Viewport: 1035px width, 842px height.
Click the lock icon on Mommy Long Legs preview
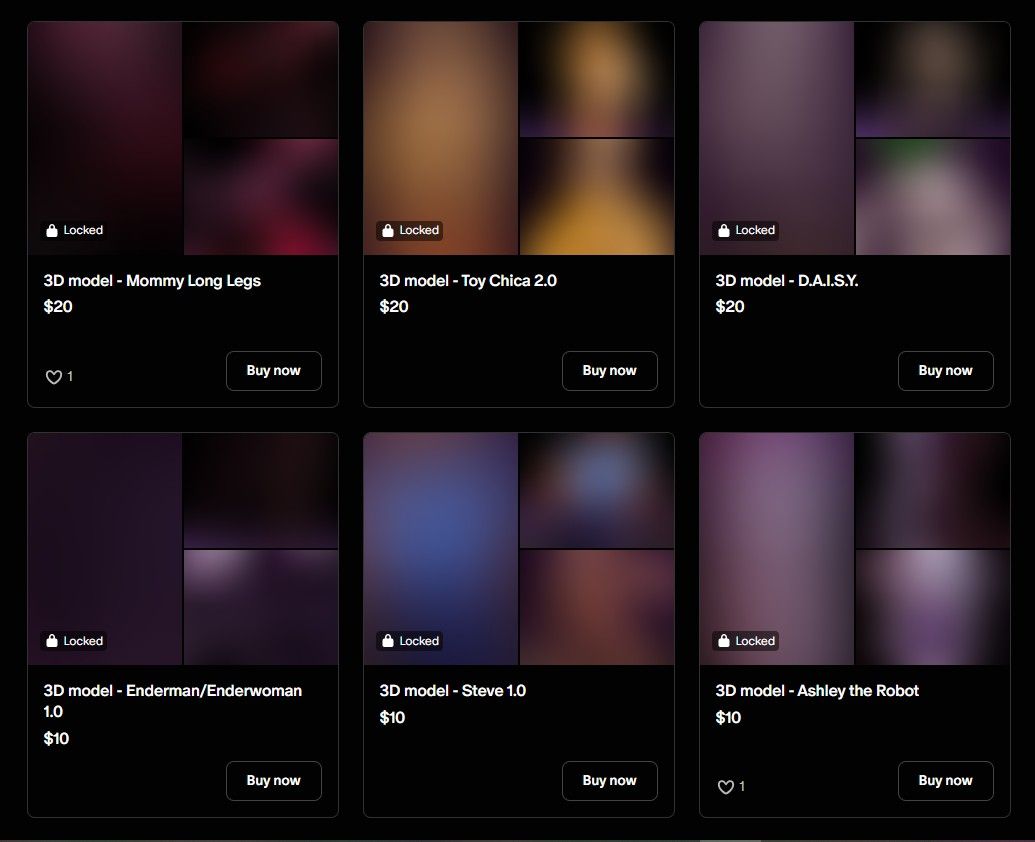pos(51,230)
